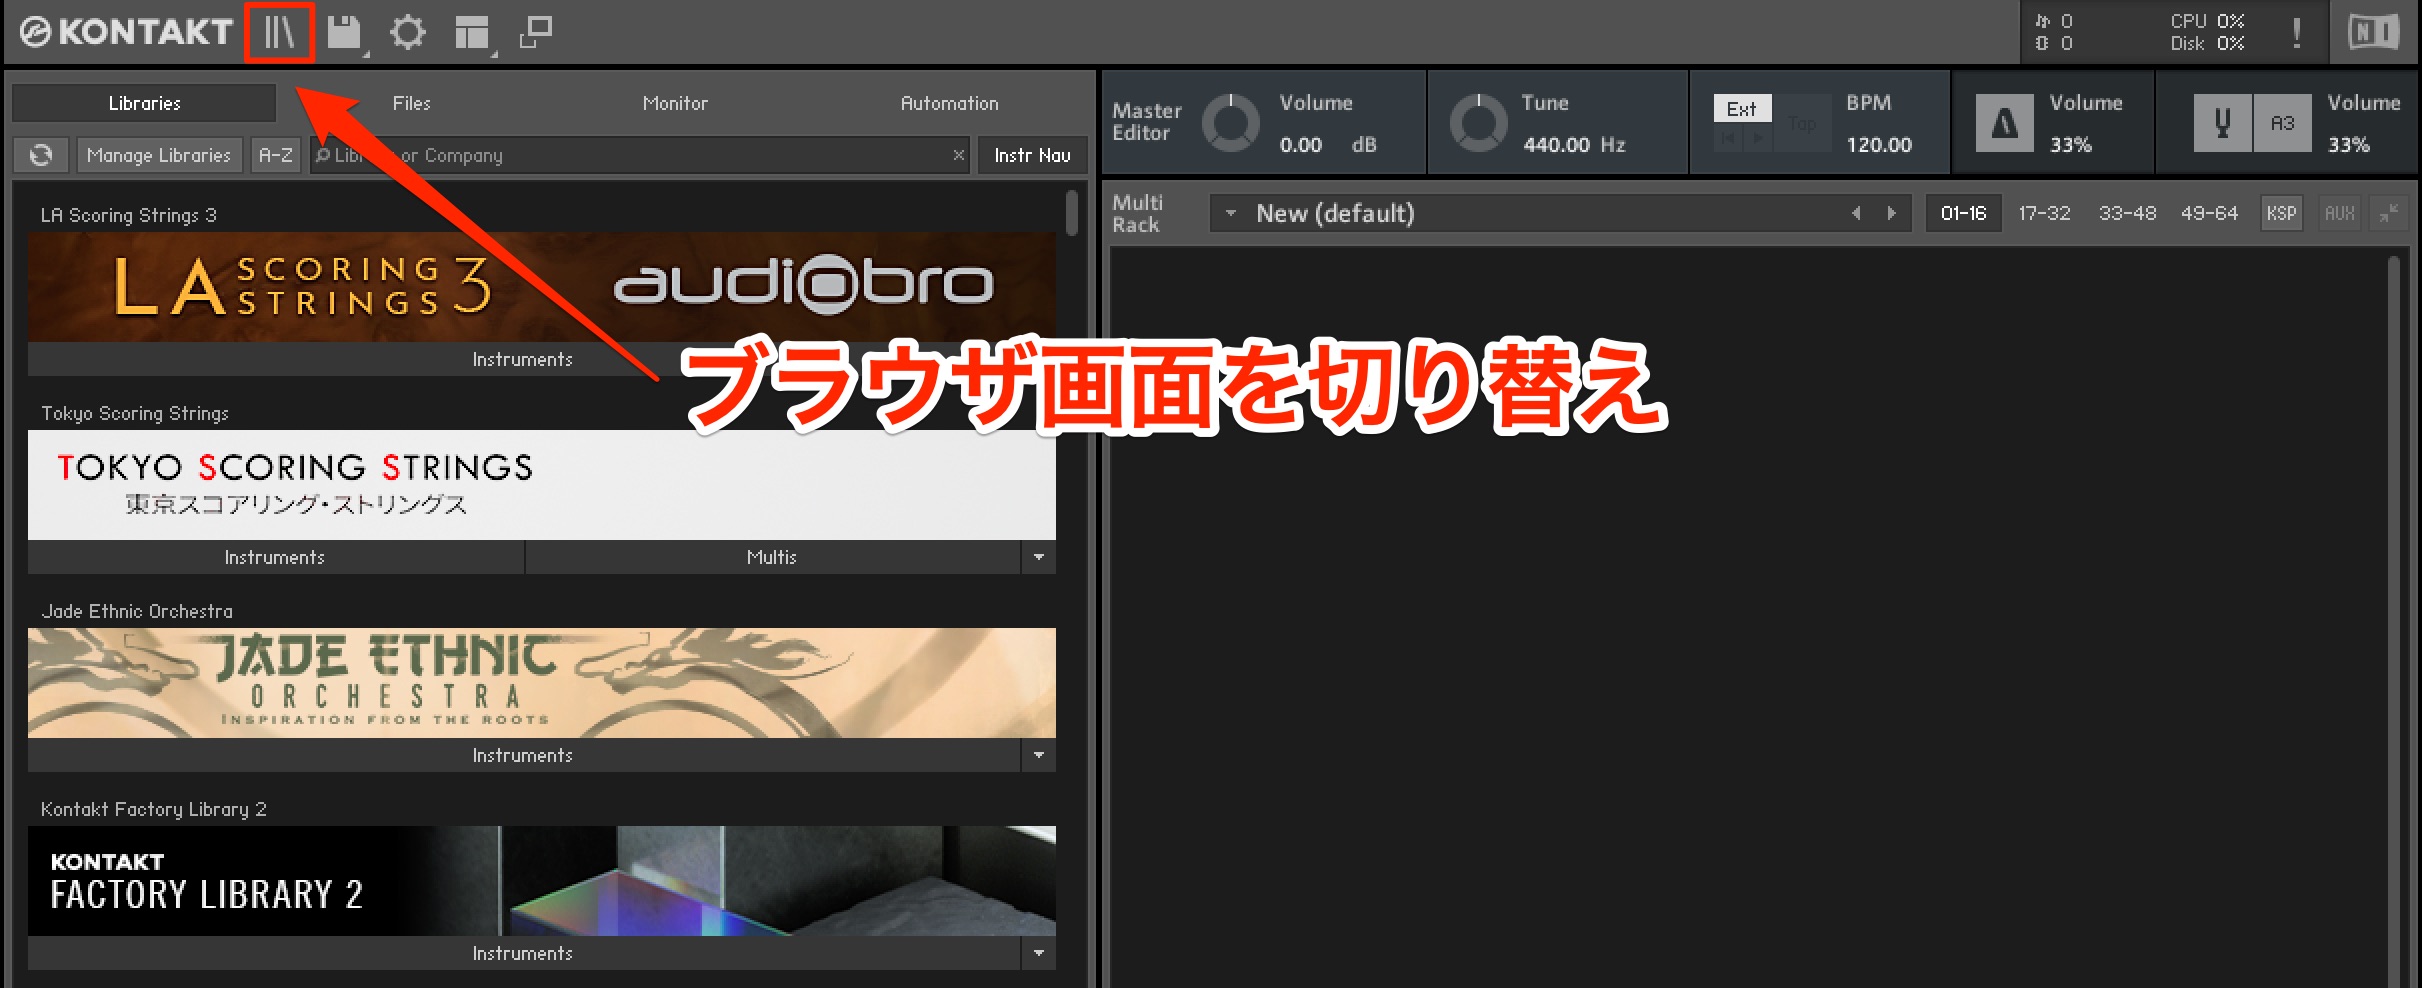The image size is (2422, 988).
Task: Expand Tokyo Scoring Strings options dropdown
Action: click(1039, 557)
